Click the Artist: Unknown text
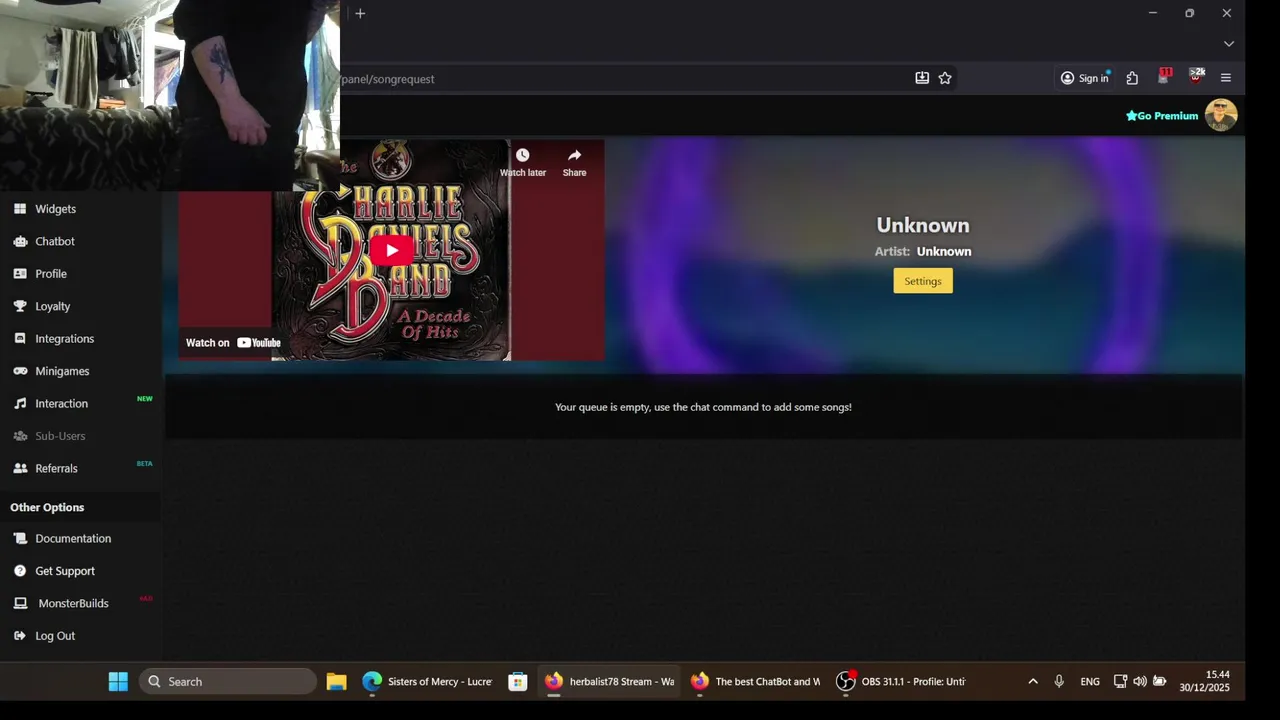The image size is (1280, 720). coord(923,252)
